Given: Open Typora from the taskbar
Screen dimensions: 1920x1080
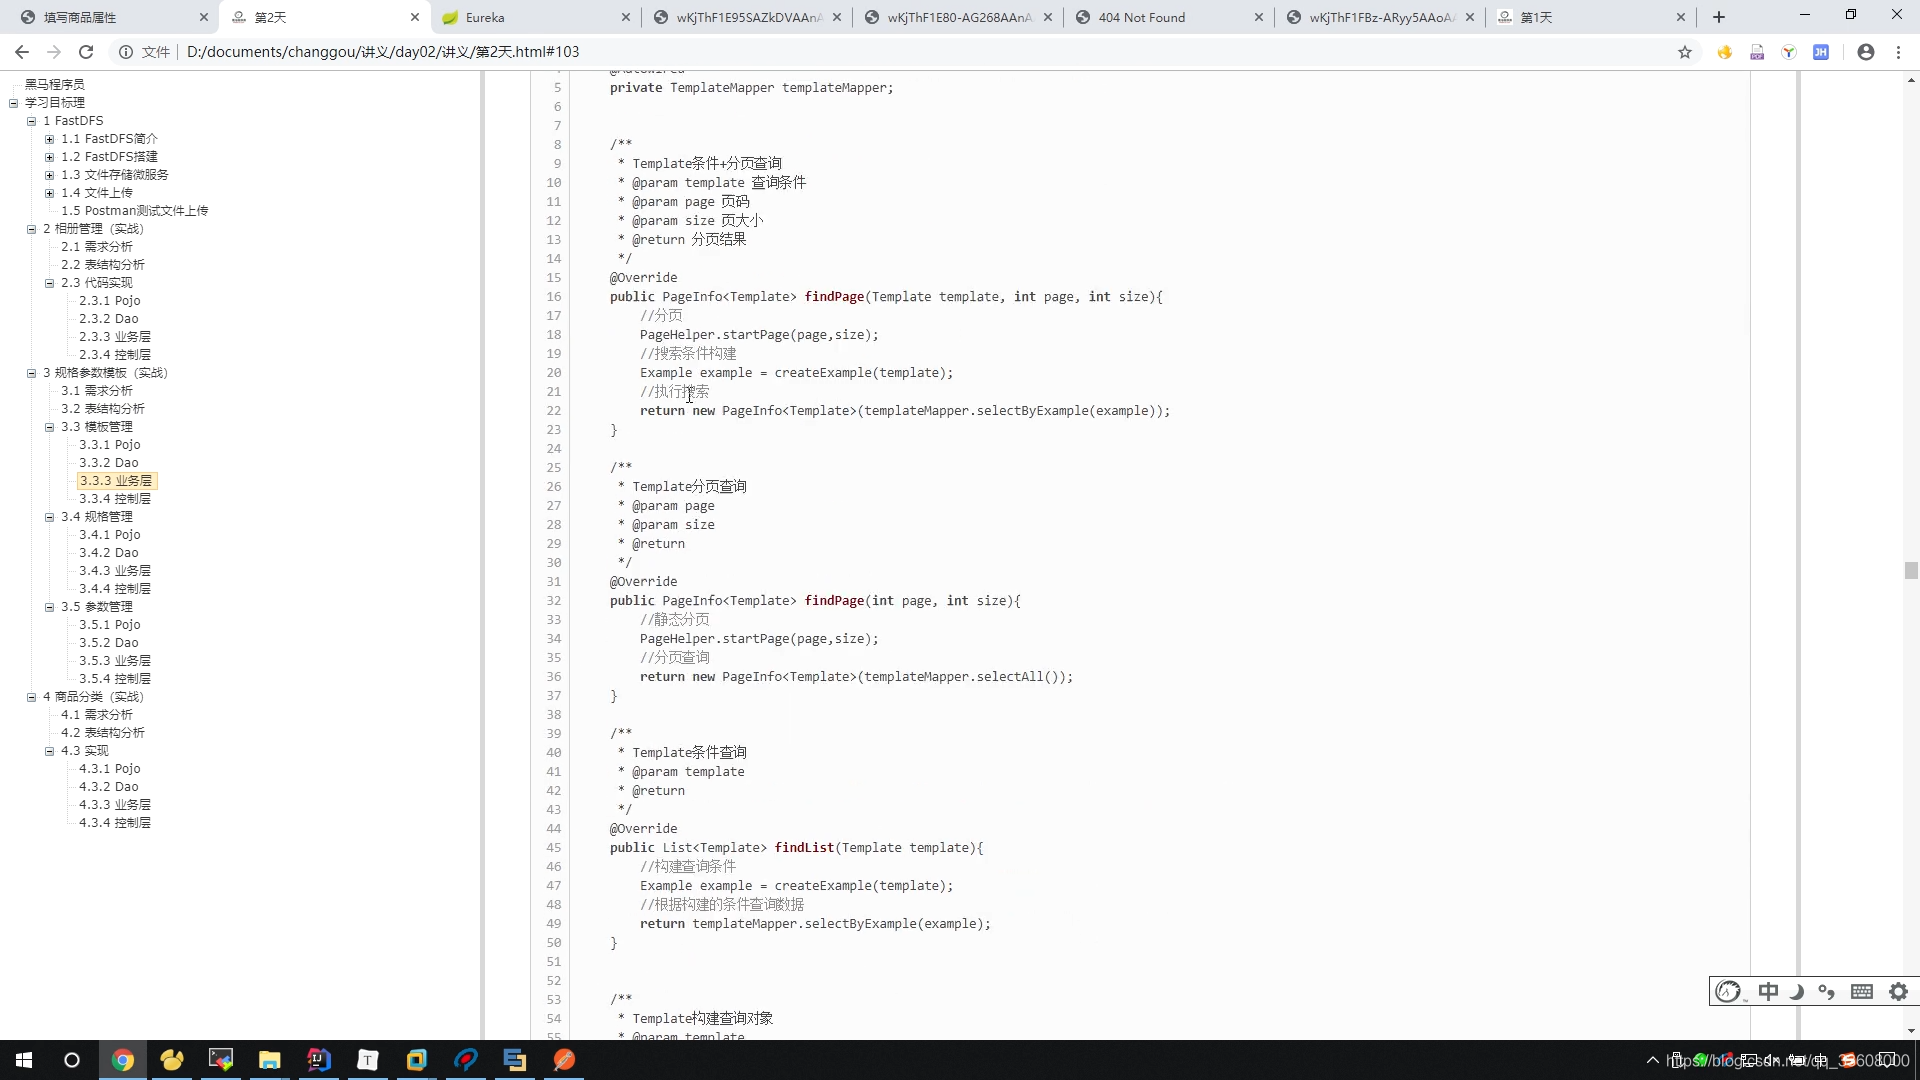Looking at the screenshot, I should tap(368, 1060).
